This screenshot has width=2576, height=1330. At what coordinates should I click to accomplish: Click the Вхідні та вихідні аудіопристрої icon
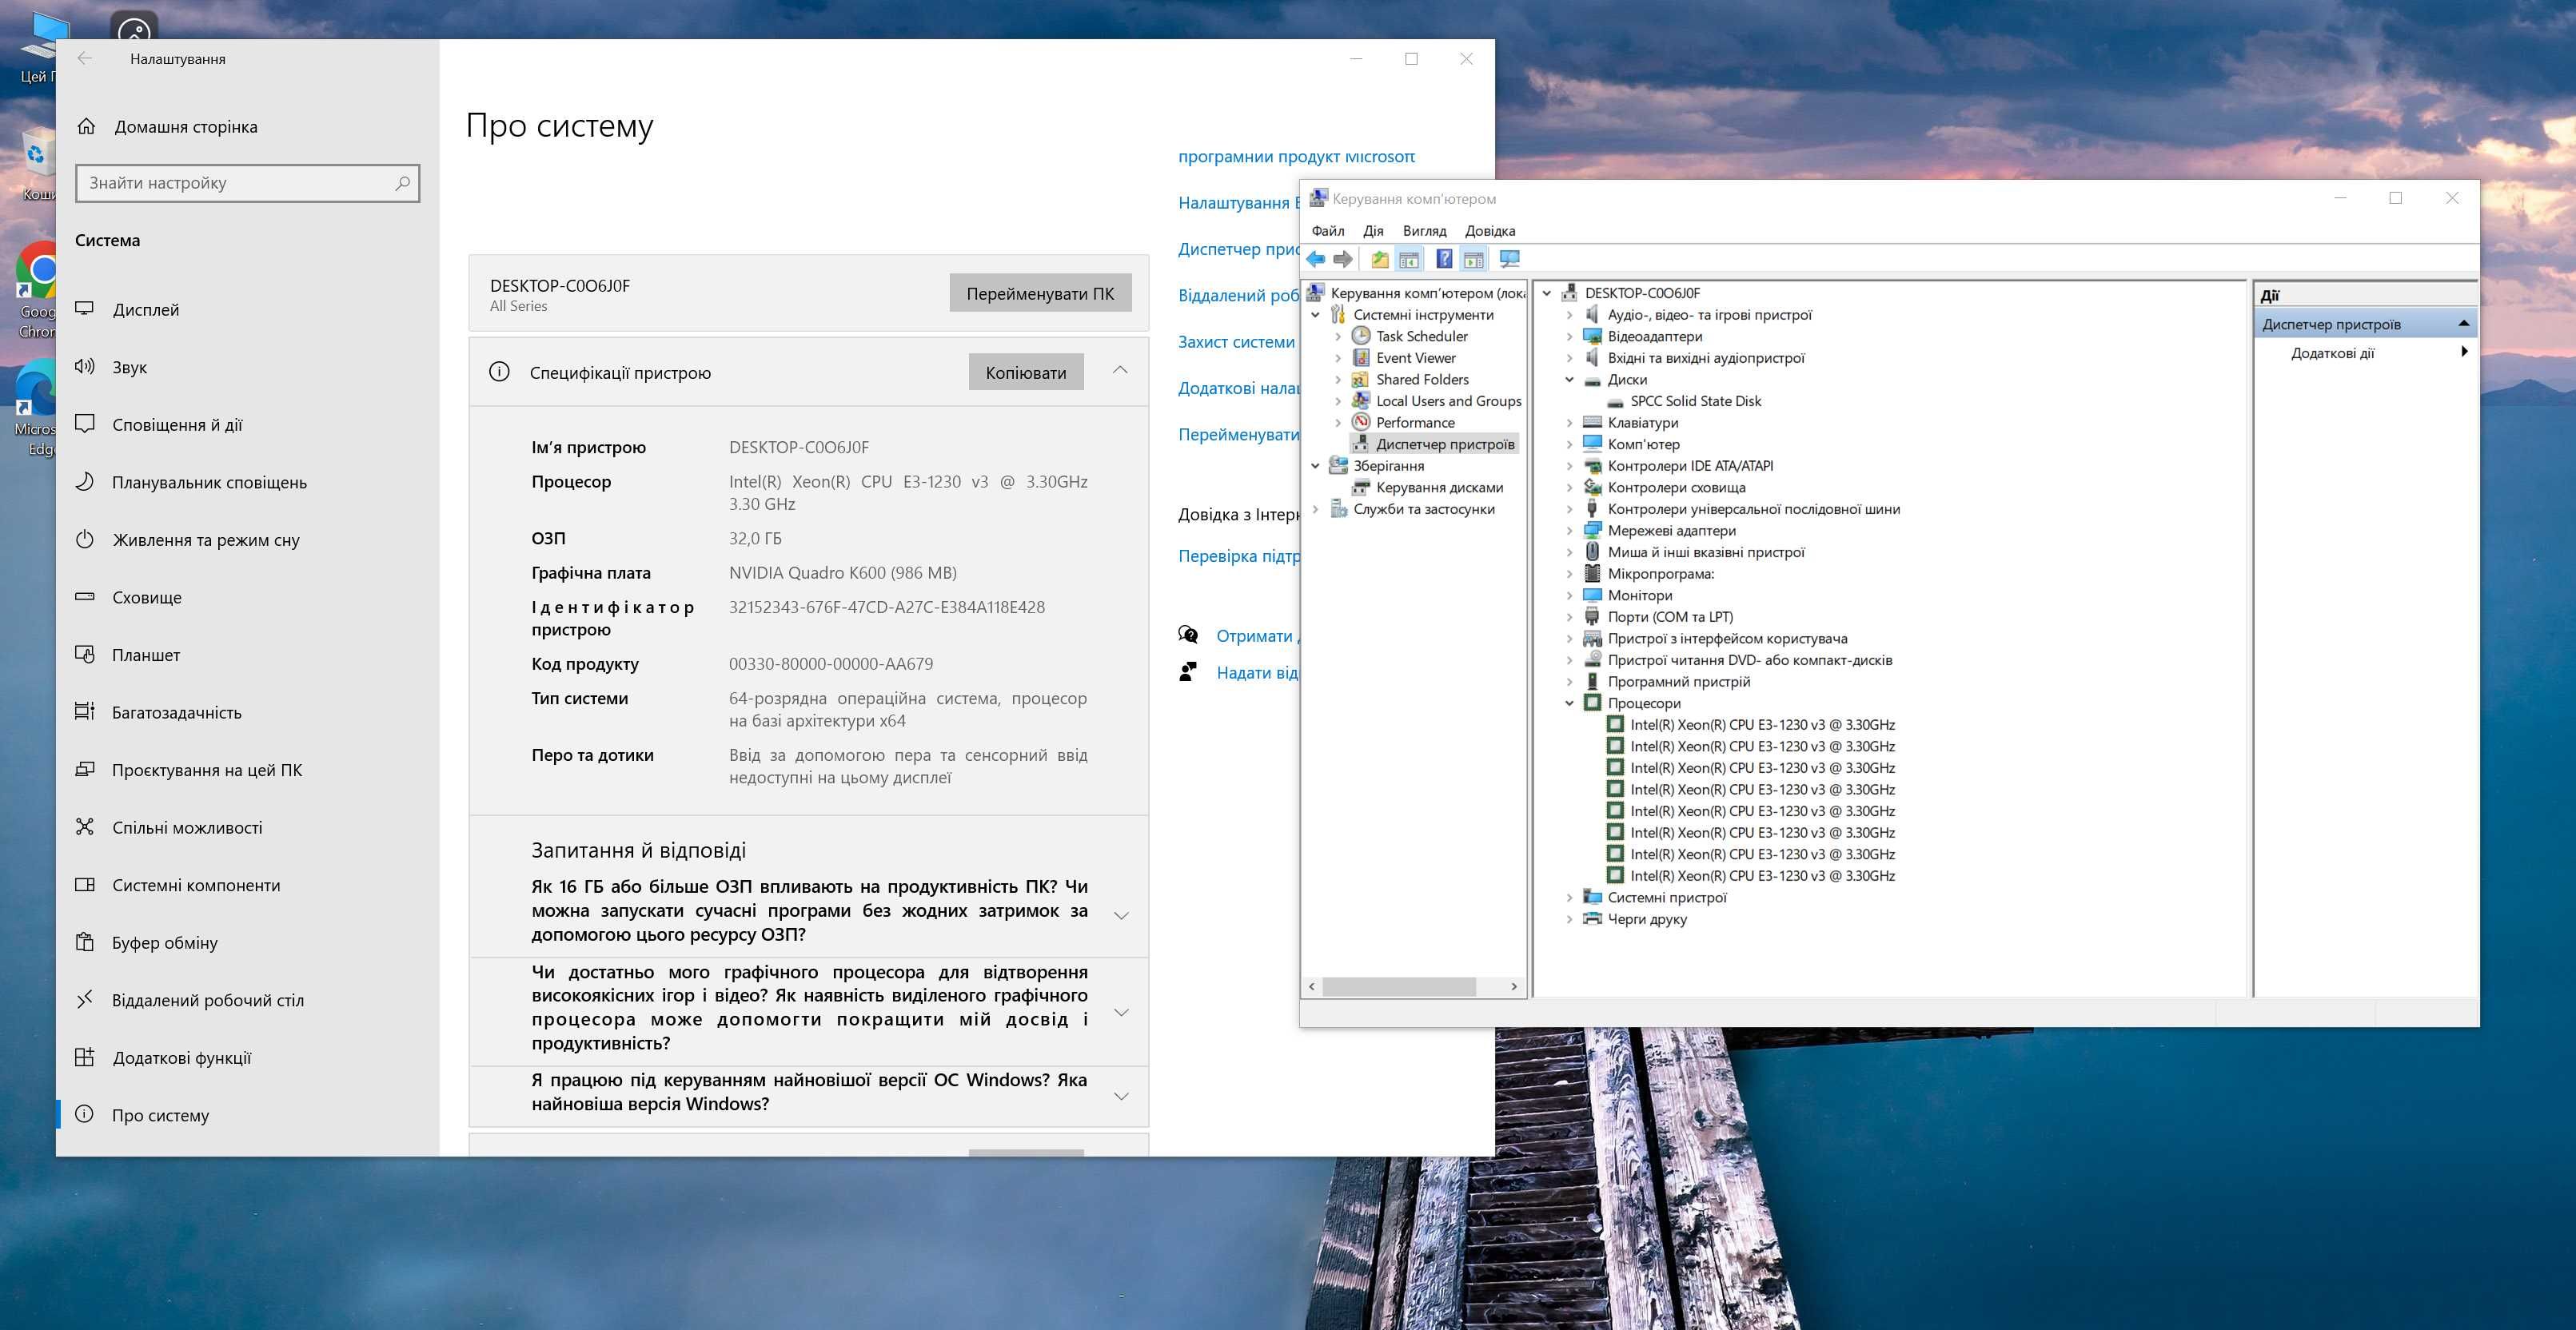point(1592,358)
